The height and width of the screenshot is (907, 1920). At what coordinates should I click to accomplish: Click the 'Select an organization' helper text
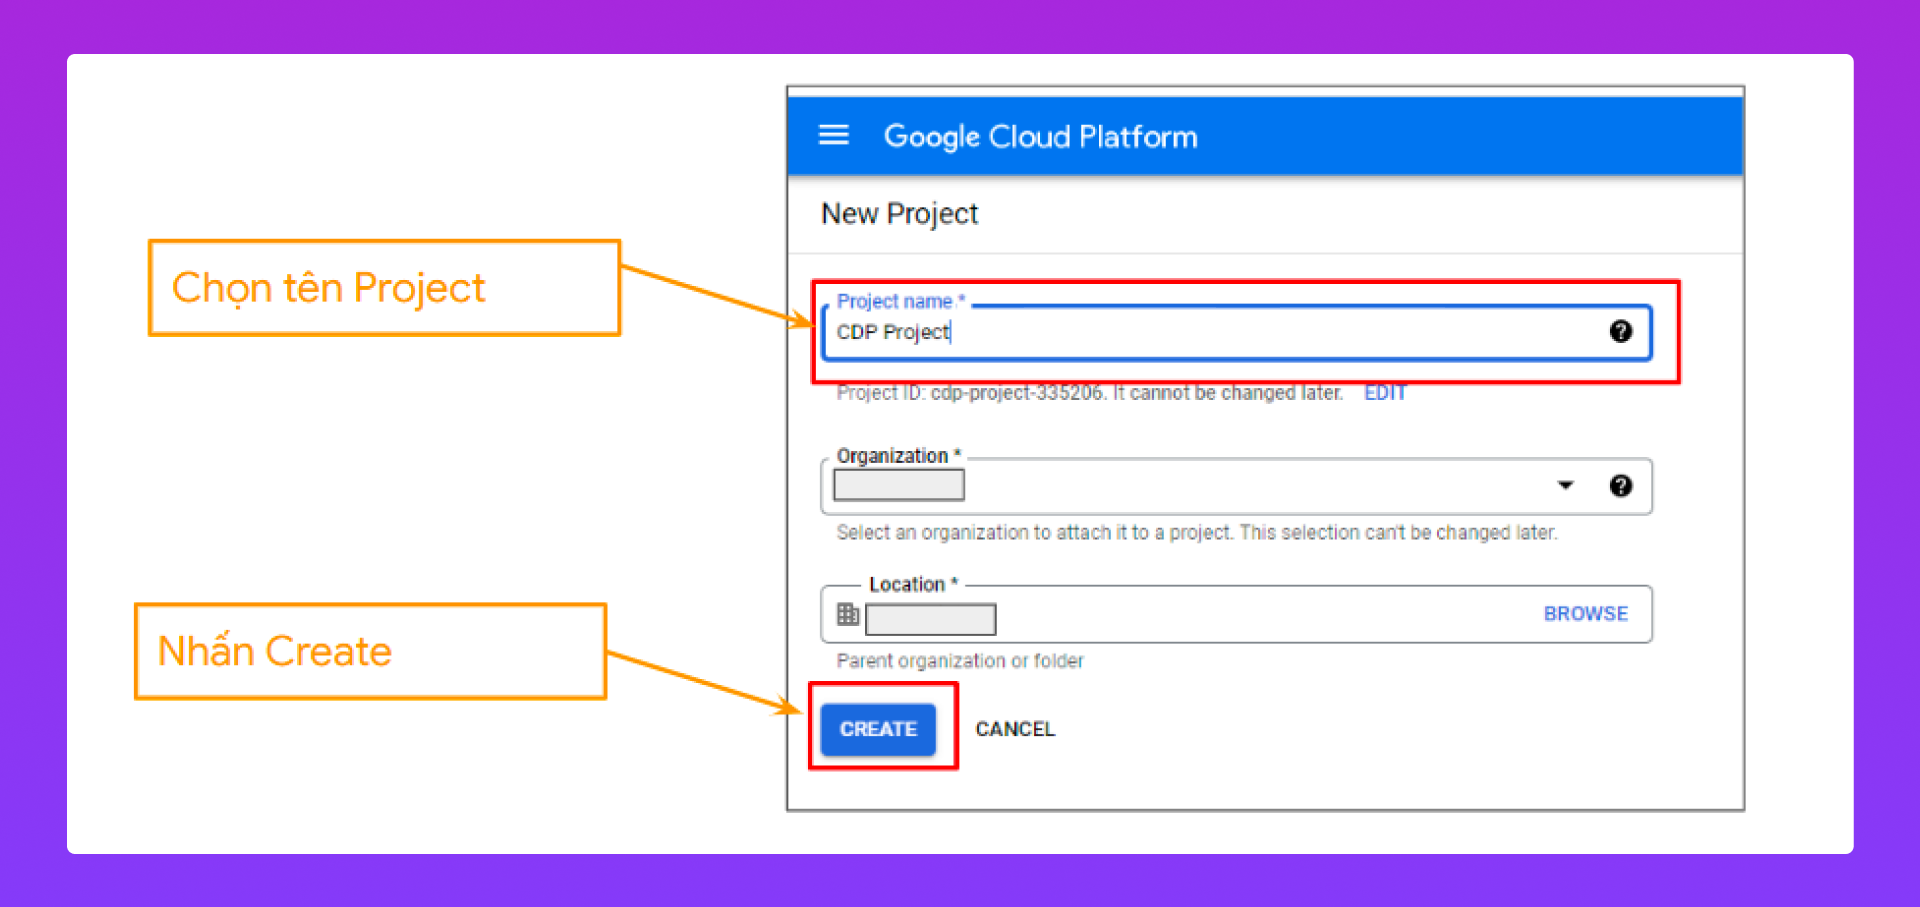coord(1196,533)
